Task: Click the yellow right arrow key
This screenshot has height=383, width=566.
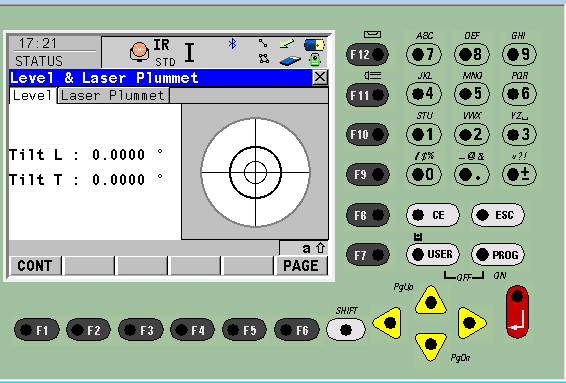Action: pyautogui.click(x=471, y=323)
